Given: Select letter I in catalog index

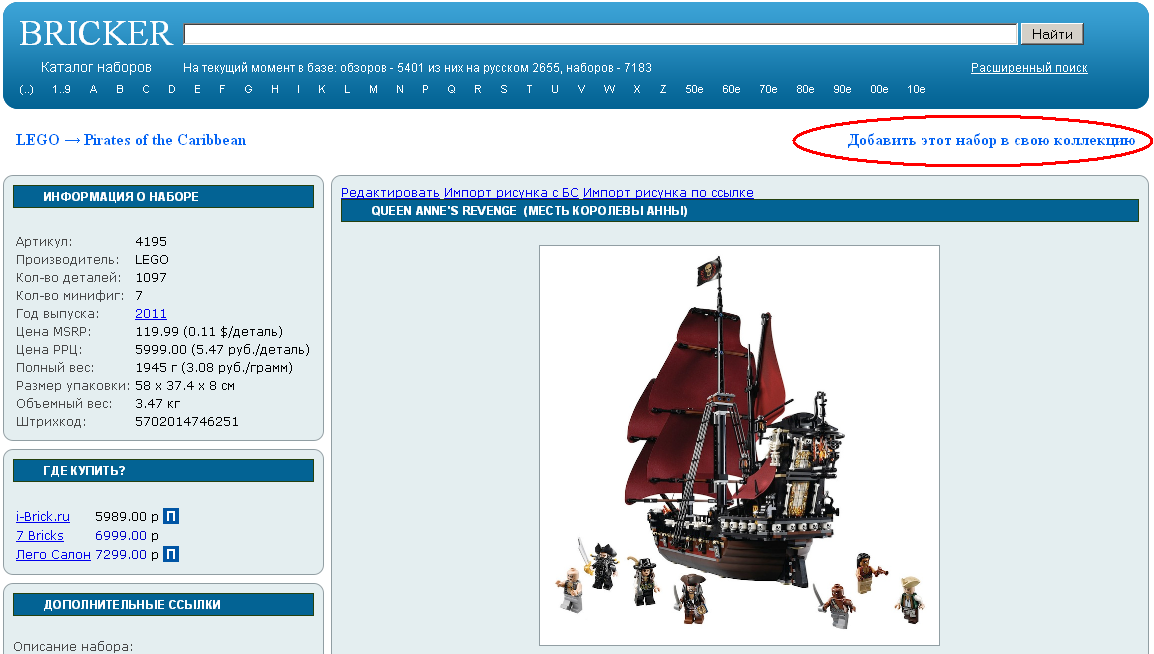Looking at the screenshot, I should (298, 89).
